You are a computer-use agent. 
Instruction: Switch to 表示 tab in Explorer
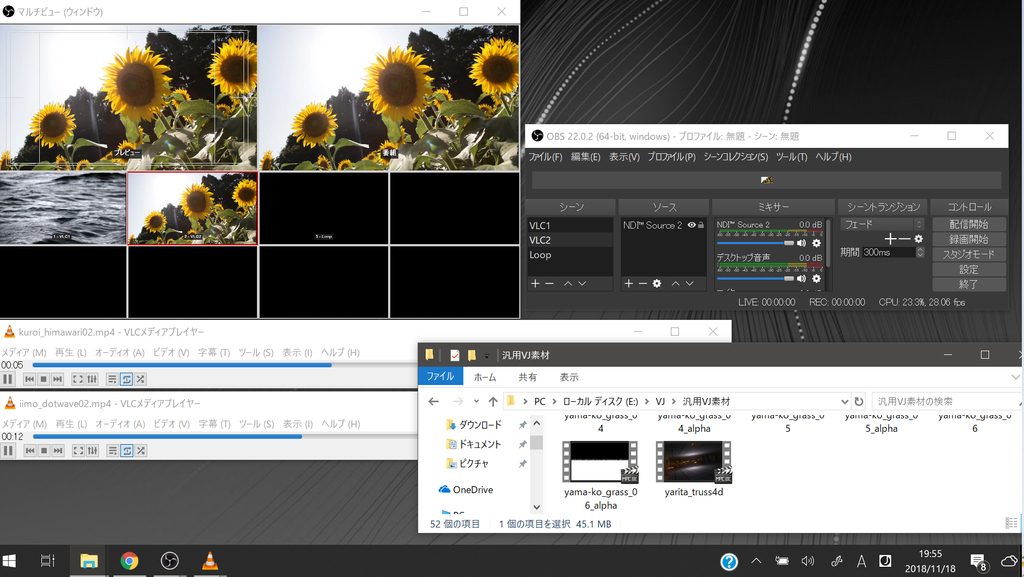[569, 377]
